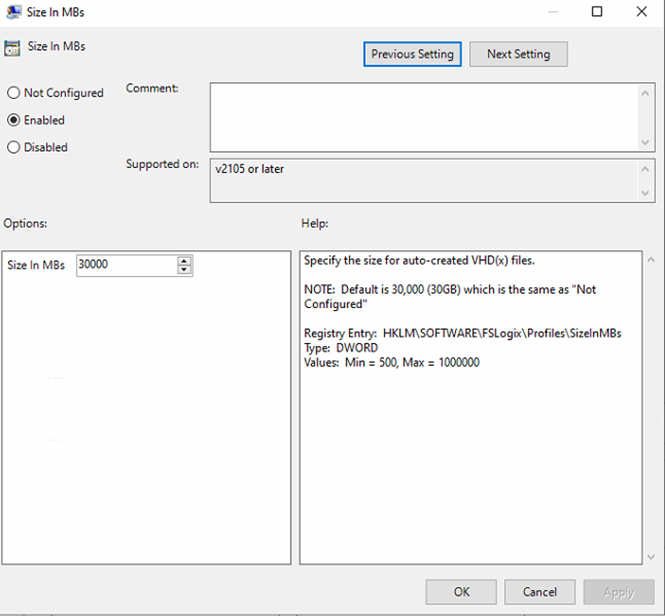
Task: Click the title bar window icon
Action: click(x=11, y=12)
